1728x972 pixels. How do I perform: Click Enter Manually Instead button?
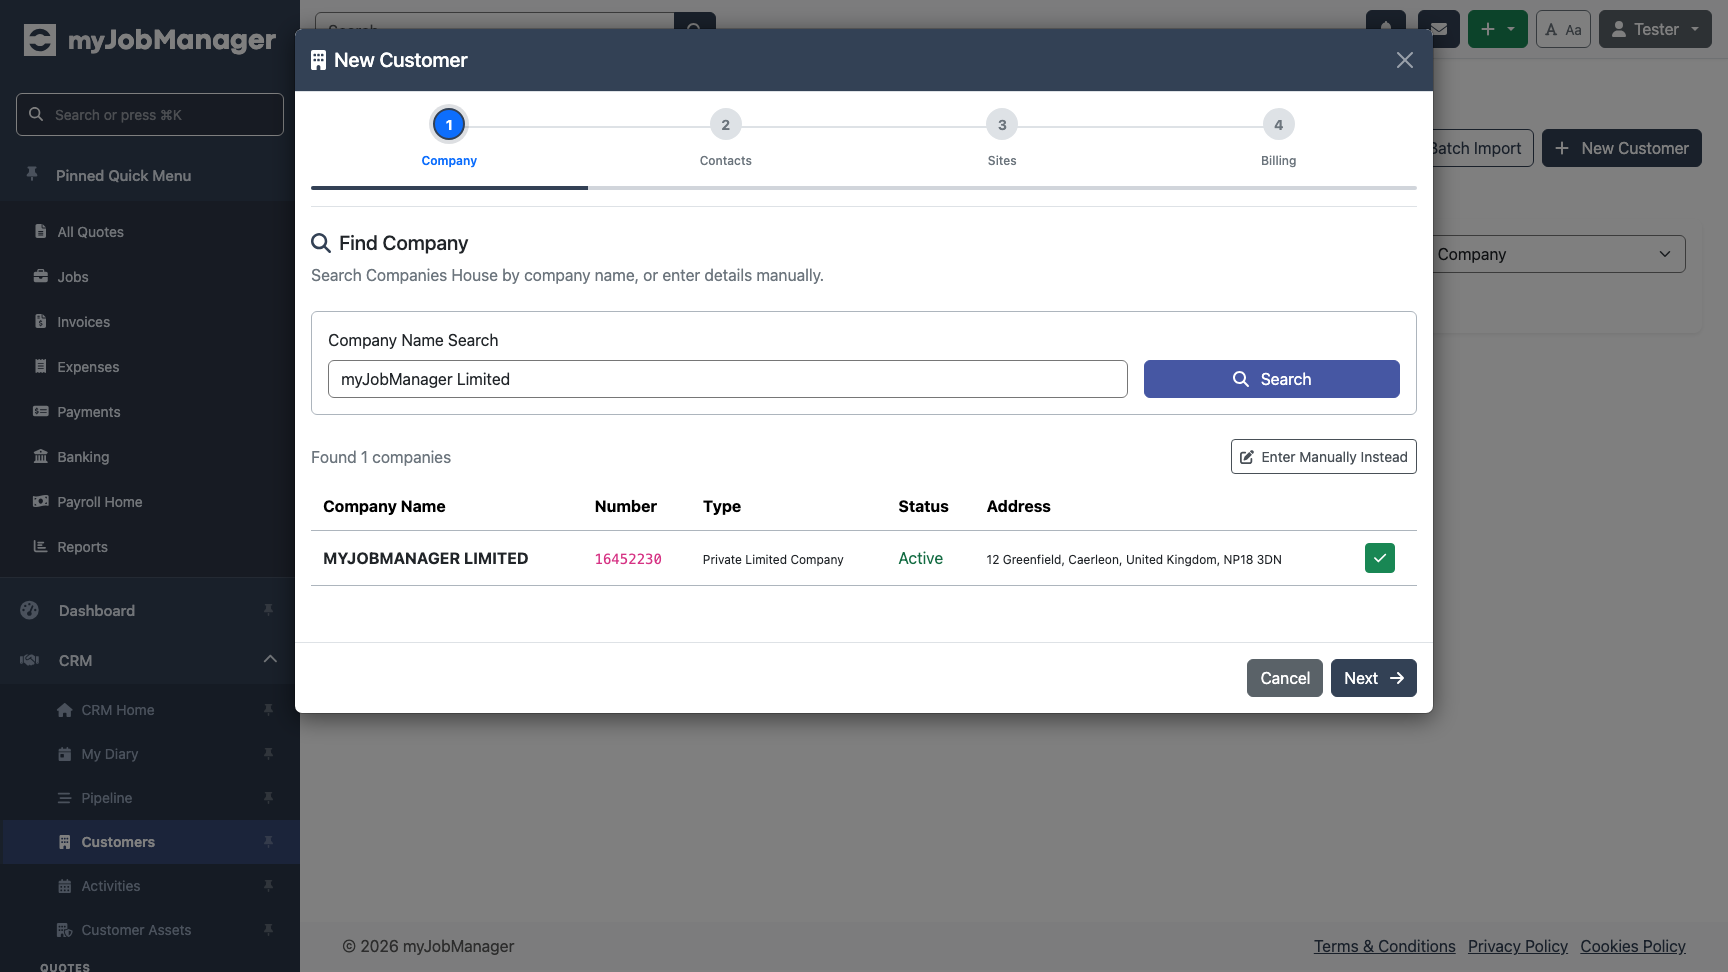pyautogui.click(x=1323, y=457)
